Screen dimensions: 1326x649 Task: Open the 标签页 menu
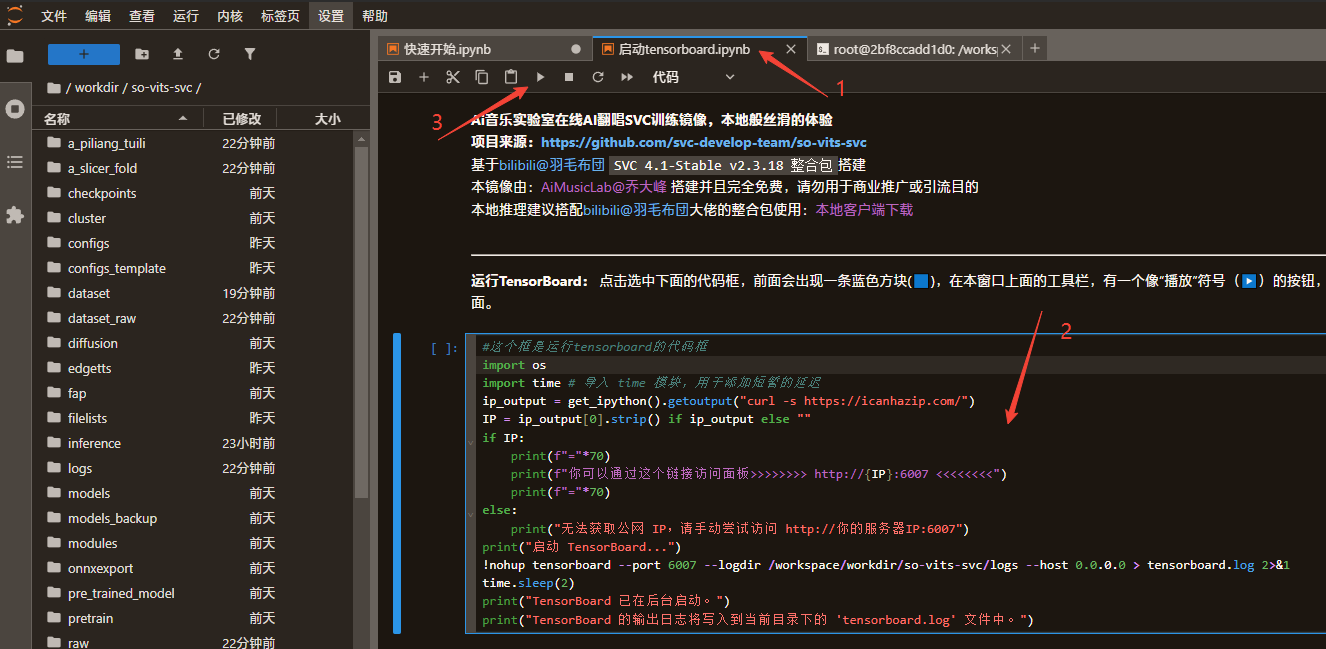click(x=280, y=16)
